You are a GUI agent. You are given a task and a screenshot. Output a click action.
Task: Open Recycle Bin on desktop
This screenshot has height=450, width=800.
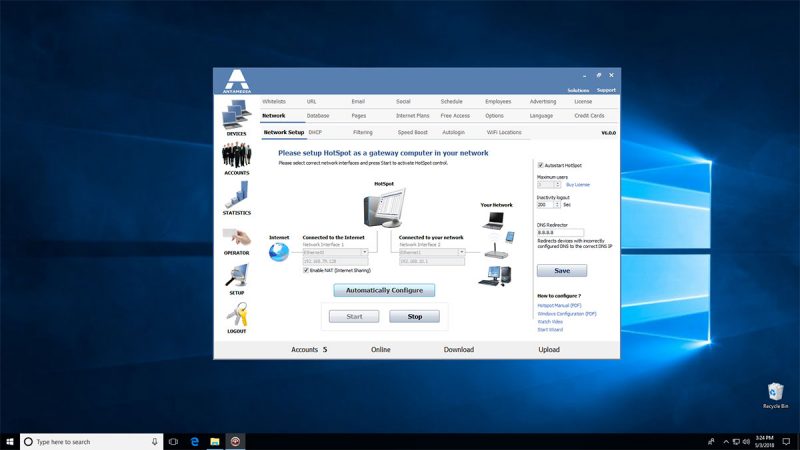click(x=775, y=390)
